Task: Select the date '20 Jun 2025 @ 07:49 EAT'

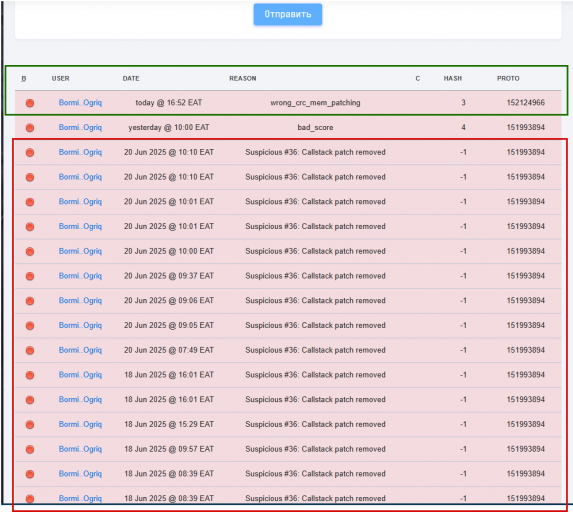Action: click(x=169, y=350)
